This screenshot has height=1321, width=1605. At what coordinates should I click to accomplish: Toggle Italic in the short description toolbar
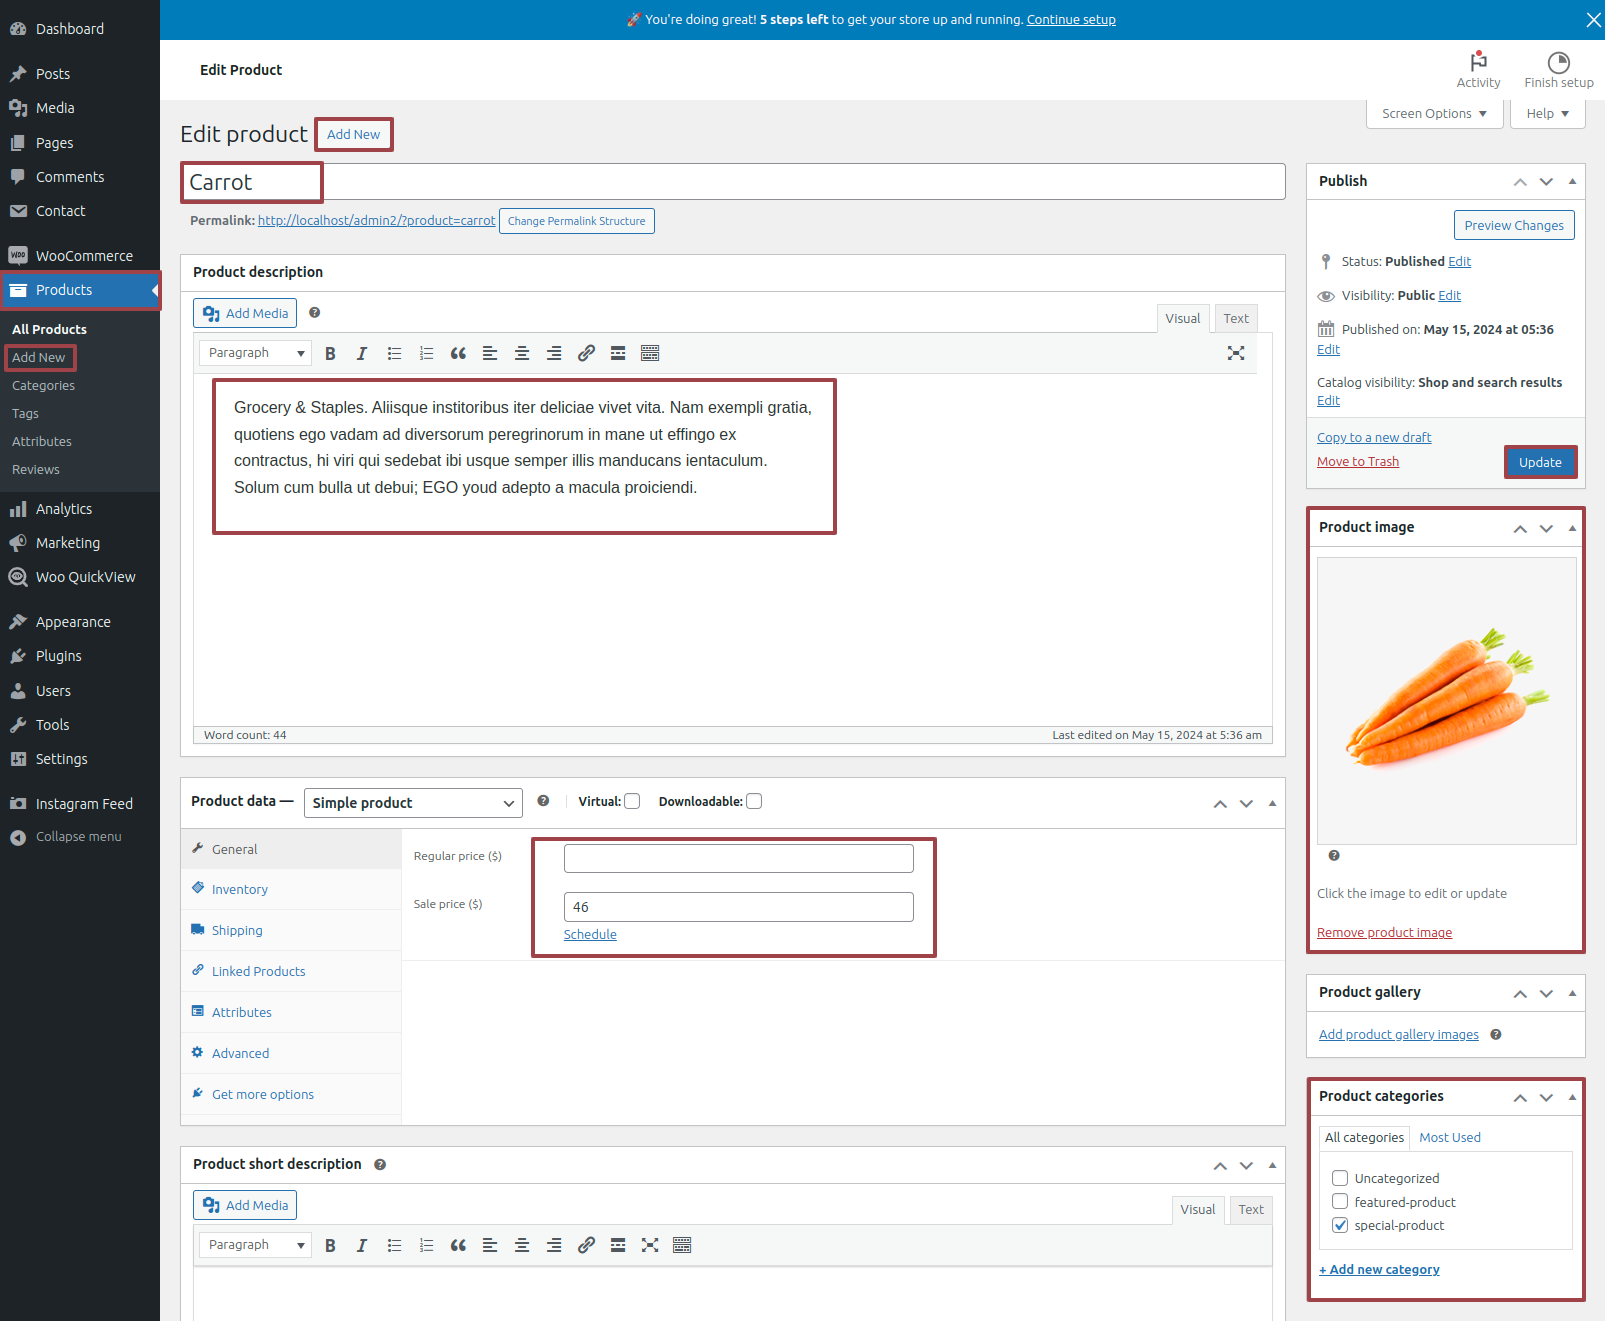click(x=362, y=1245)
